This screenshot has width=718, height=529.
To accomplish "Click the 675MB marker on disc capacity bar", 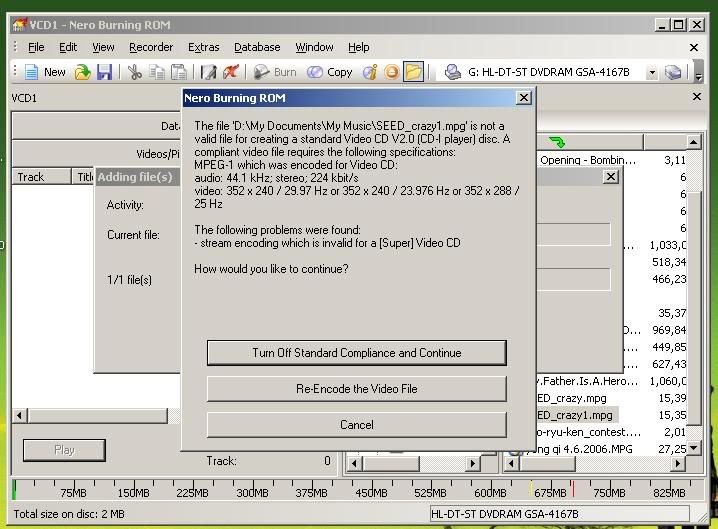I will [549, 492].
